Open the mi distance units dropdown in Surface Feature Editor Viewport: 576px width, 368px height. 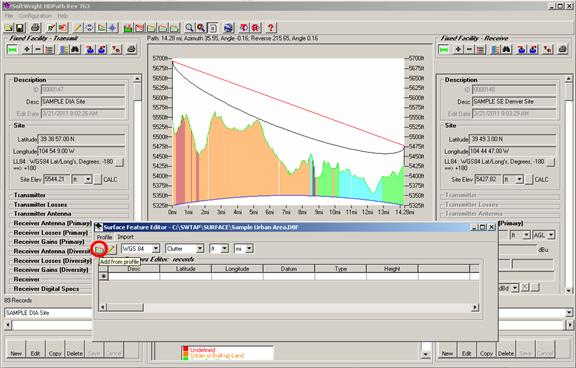(249, 249)
